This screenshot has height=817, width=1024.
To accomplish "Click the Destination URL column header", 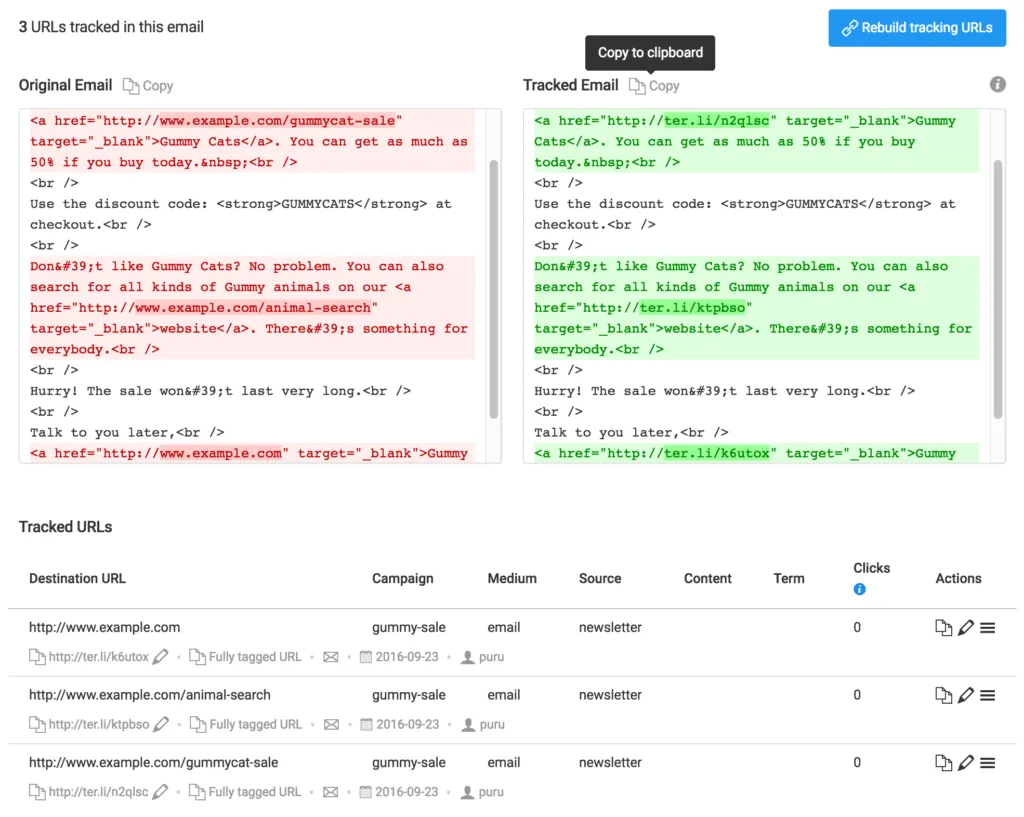I will click(x=77, y=578).
